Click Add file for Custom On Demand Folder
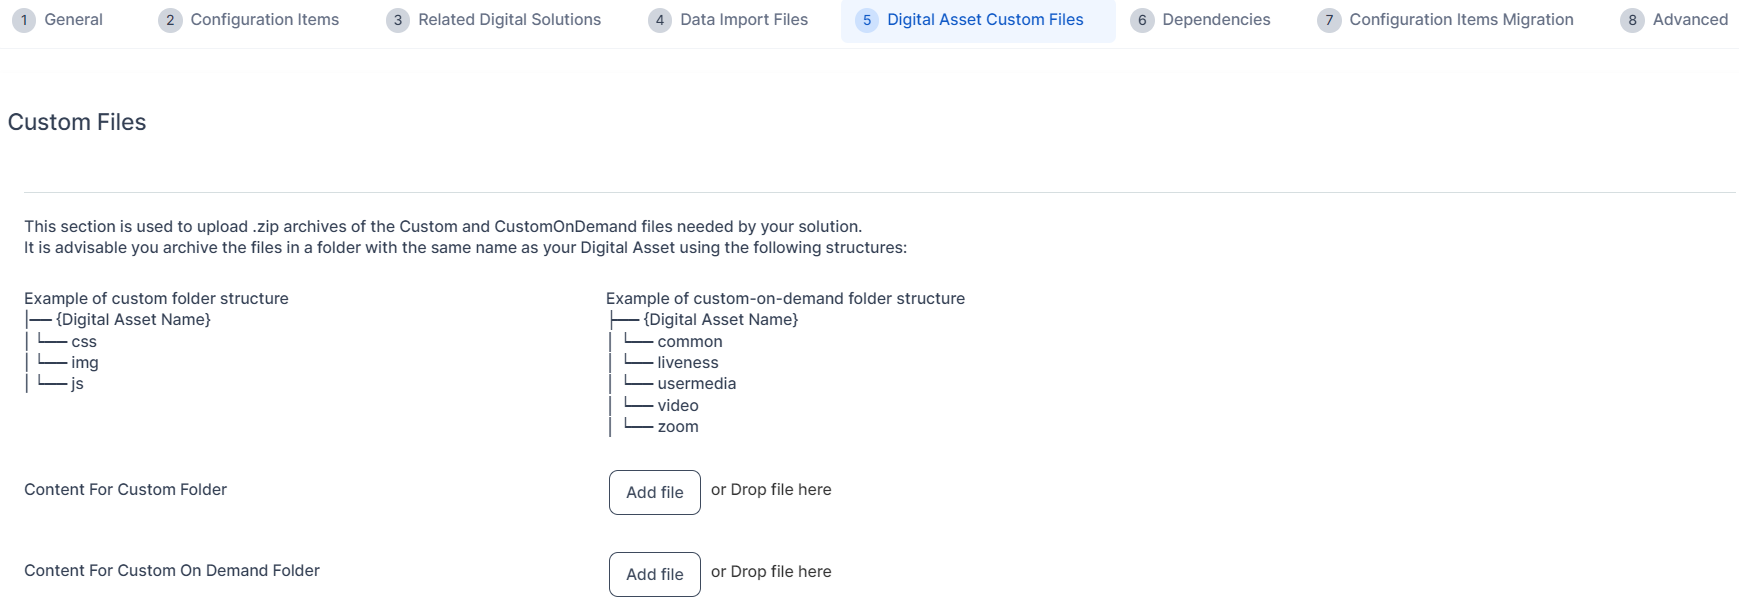Screen dimensions: 1739x613 654,574
